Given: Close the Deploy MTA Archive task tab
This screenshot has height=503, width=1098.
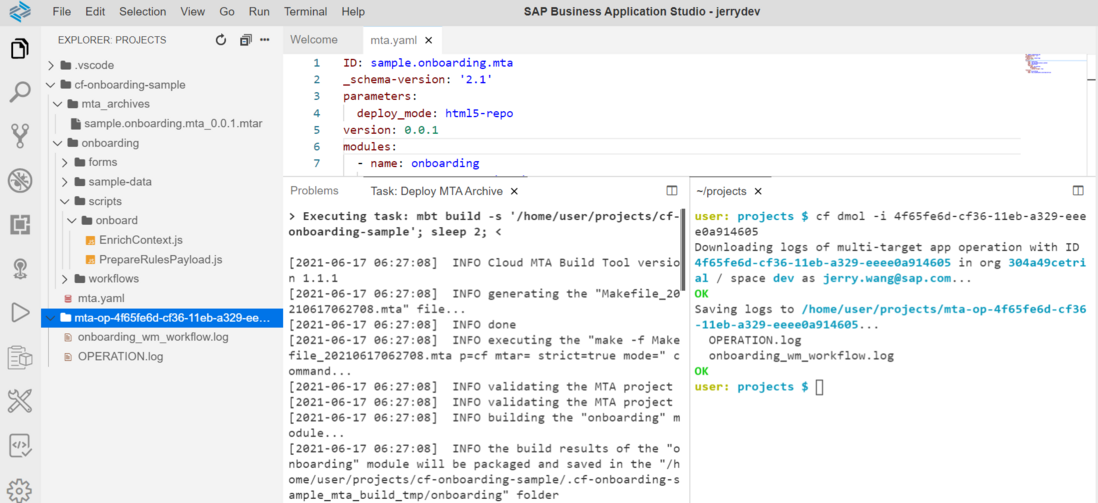Looking at the screenshot, I should pos(513,191).
